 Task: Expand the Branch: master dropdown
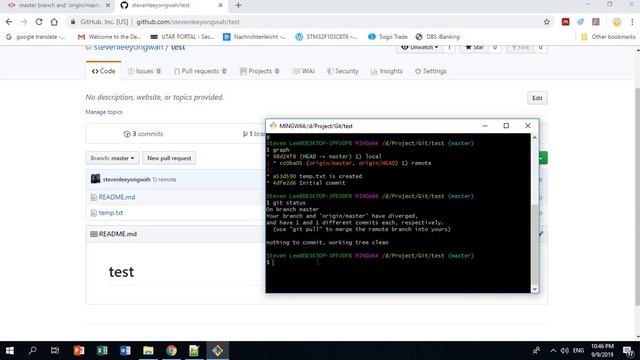click(x=112, y=158)
